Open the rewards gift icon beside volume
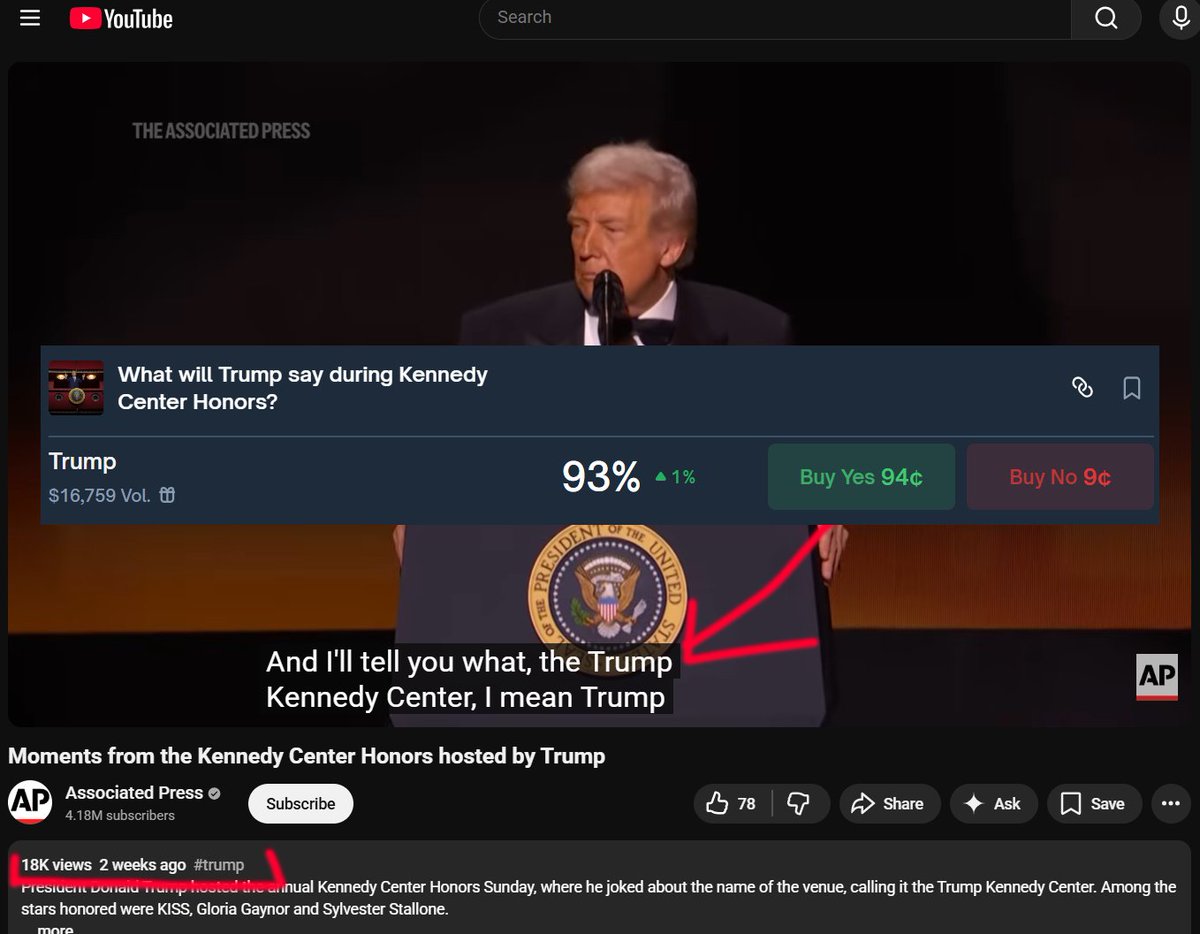The width and height of the screenshot is (1200, 934). pos(168,494)
